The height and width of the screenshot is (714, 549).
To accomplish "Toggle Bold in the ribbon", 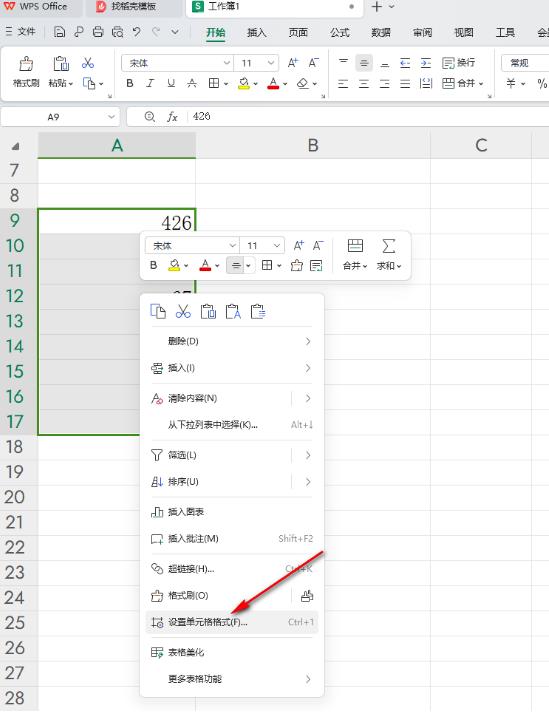I will (x=130, y=83).
